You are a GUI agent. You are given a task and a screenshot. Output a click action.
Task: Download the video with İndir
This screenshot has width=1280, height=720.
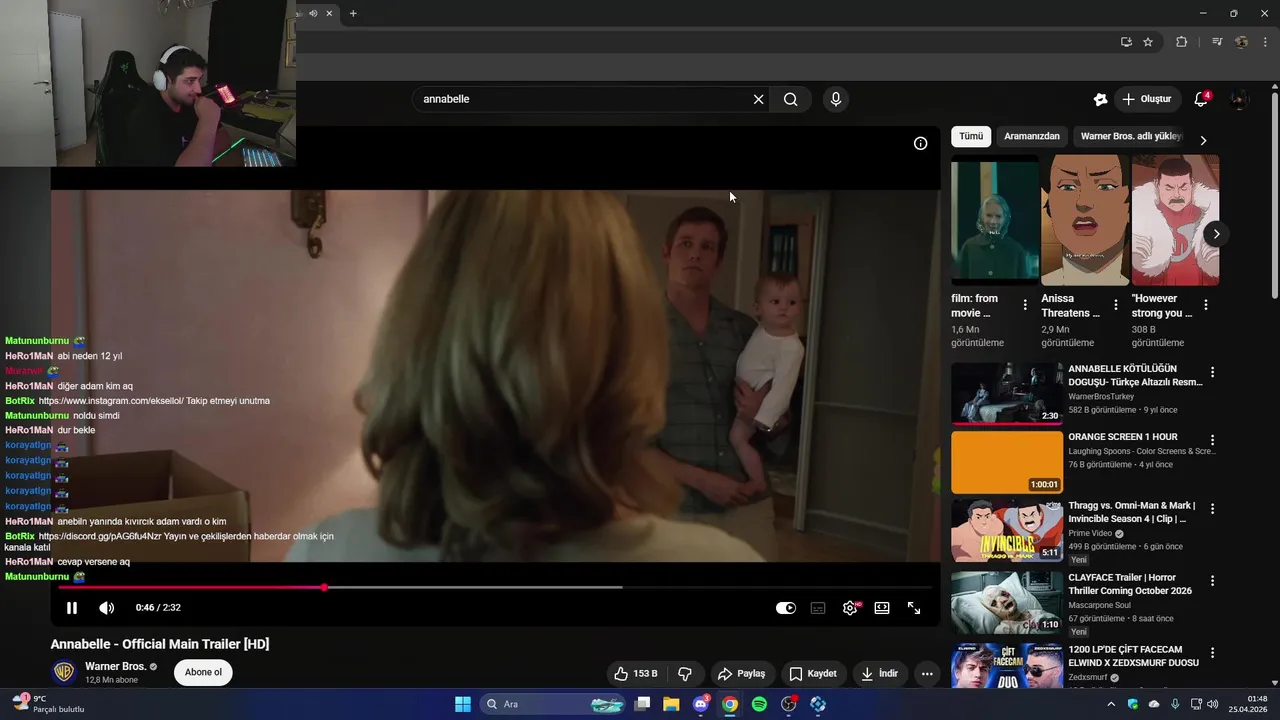point(880,674)
